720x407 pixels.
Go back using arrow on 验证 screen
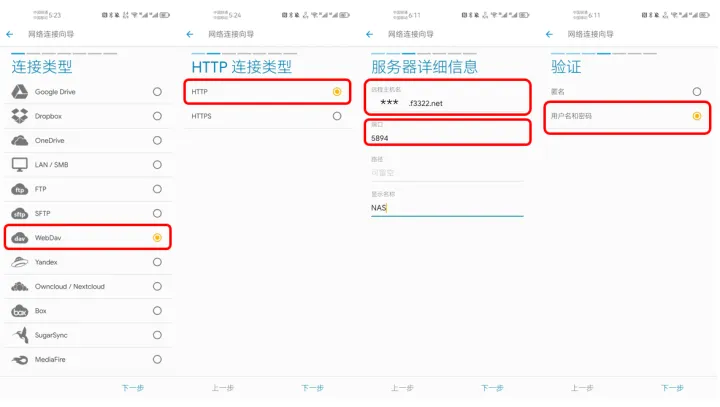549,34
